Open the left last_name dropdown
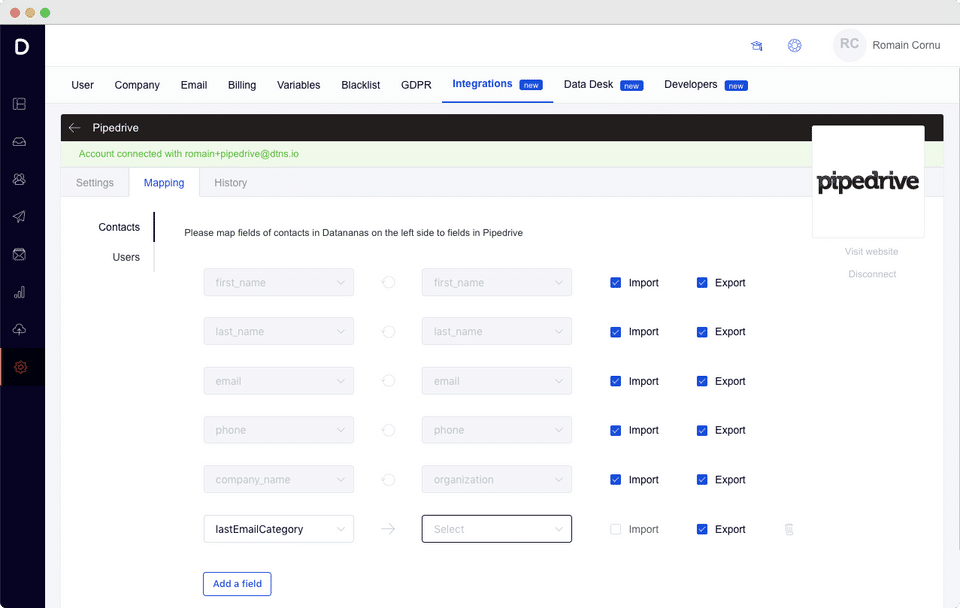 coord(279,331)
